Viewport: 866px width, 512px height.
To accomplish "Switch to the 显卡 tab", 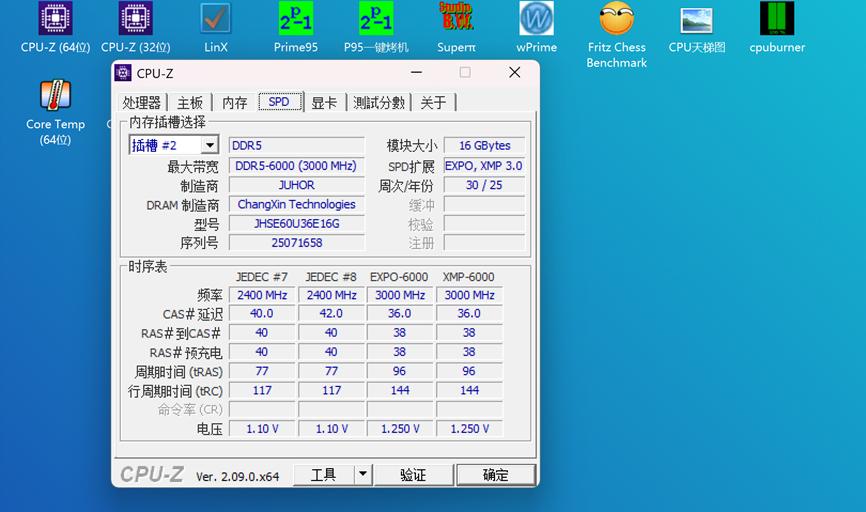I will click(x=324, y=102).
